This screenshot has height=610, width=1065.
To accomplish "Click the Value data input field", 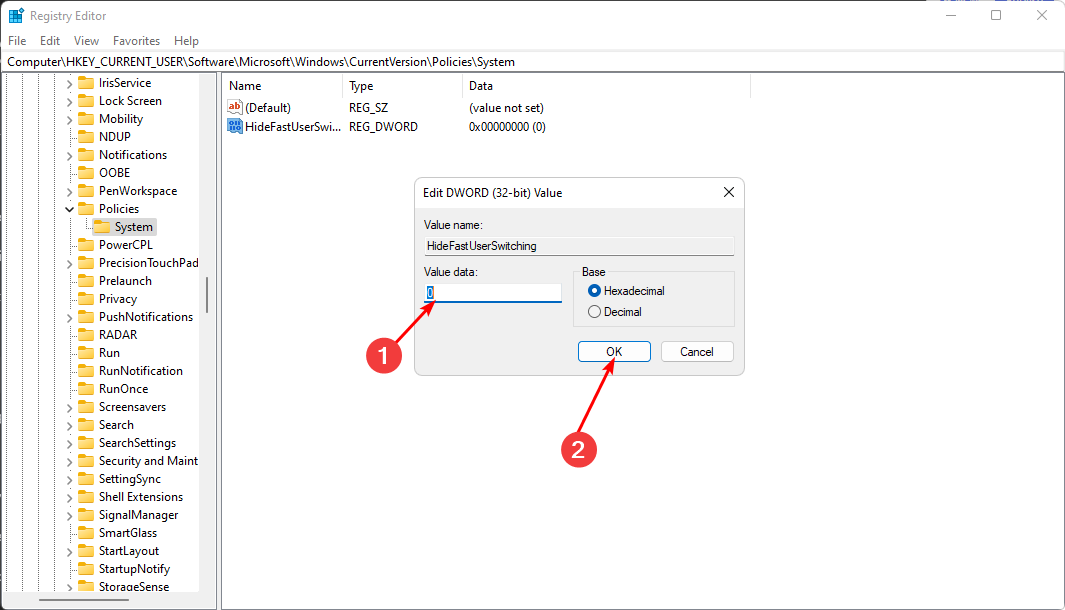I will point(494,293).
